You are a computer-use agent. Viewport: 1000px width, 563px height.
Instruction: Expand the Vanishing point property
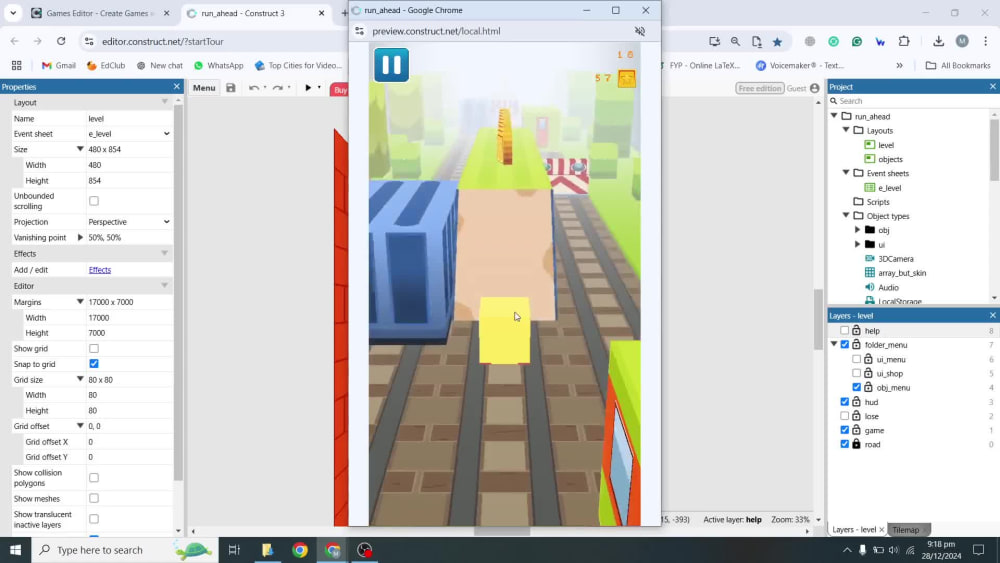[x=80, y=237]
